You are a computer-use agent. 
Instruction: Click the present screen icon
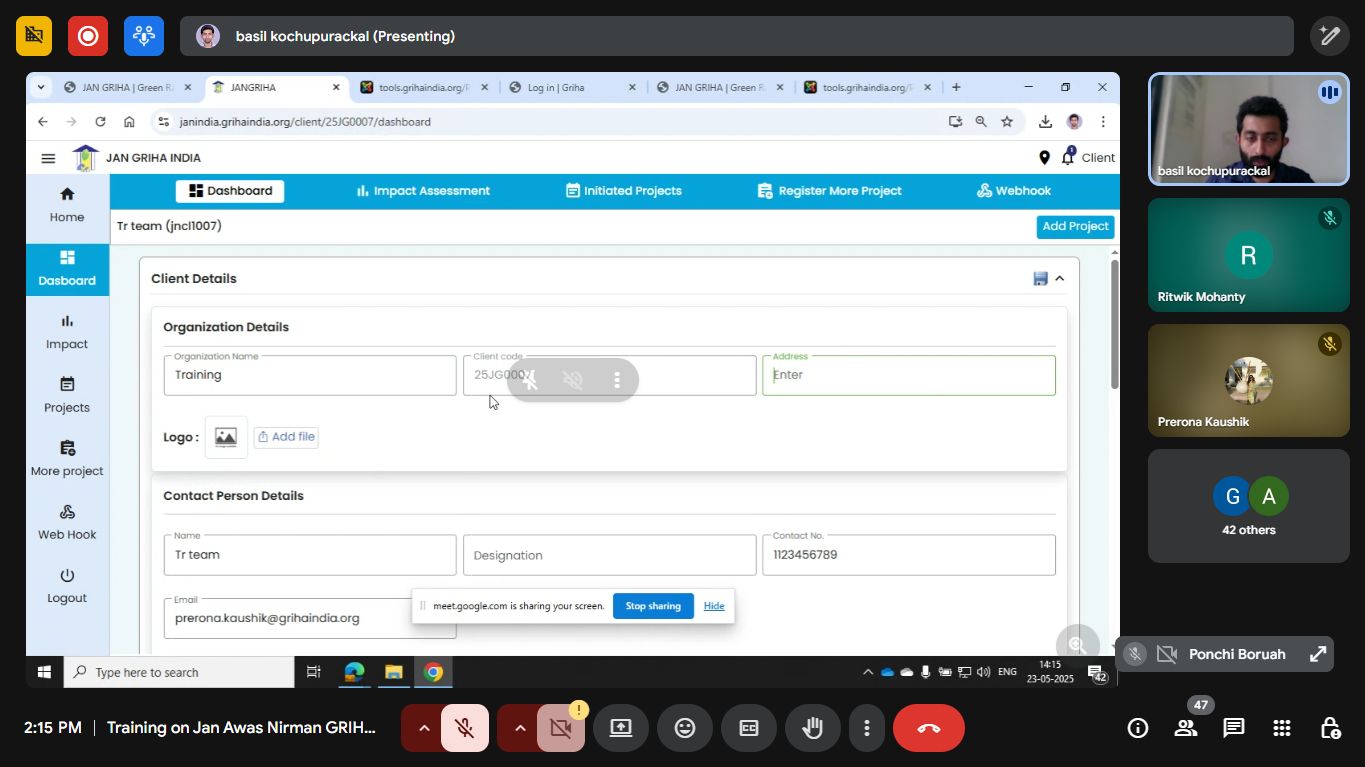click(621, 728)
